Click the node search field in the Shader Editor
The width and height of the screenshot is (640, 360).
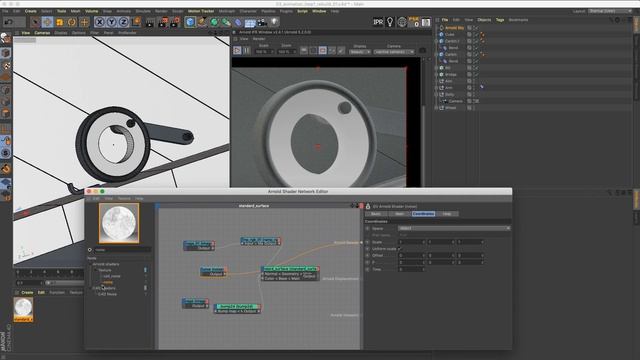click(x=123, y=250)
